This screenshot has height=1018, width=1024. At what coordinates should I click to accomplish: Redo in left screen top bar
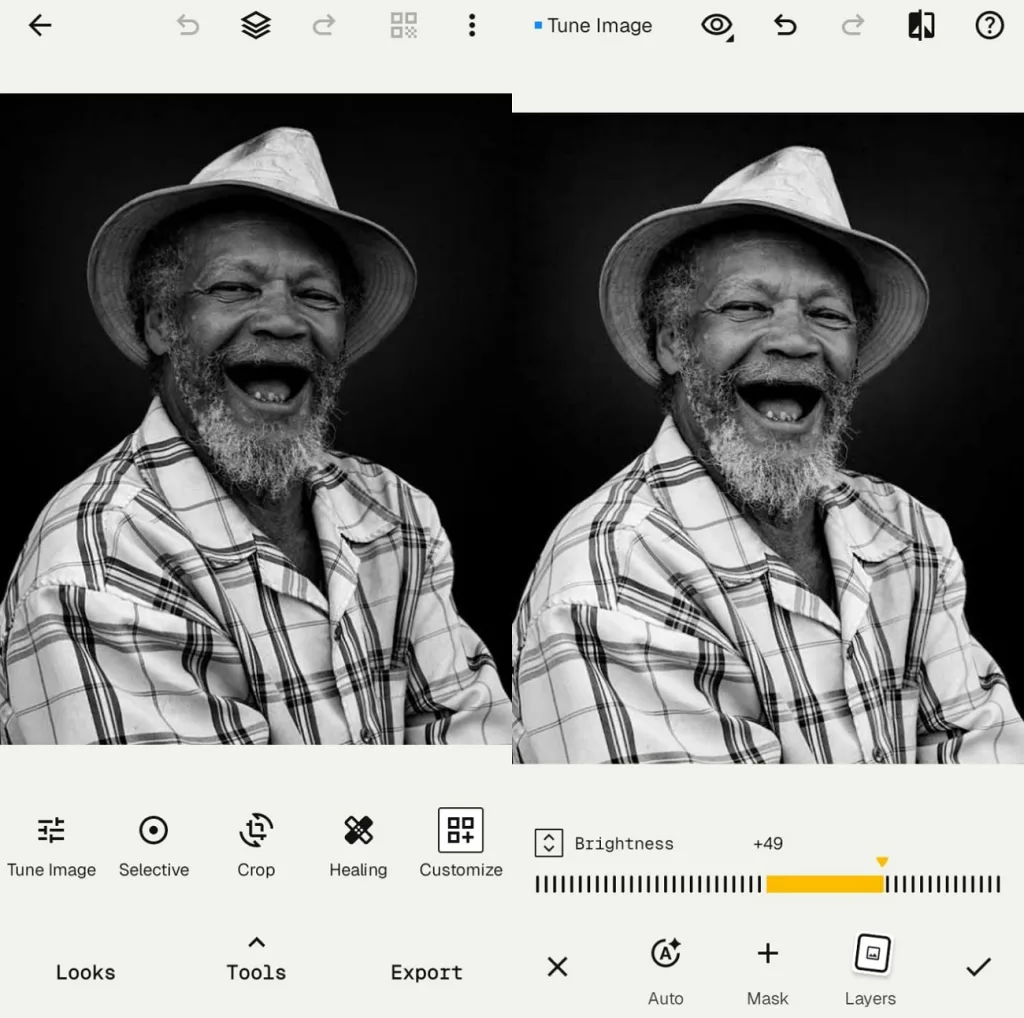[x=323, y=25]
